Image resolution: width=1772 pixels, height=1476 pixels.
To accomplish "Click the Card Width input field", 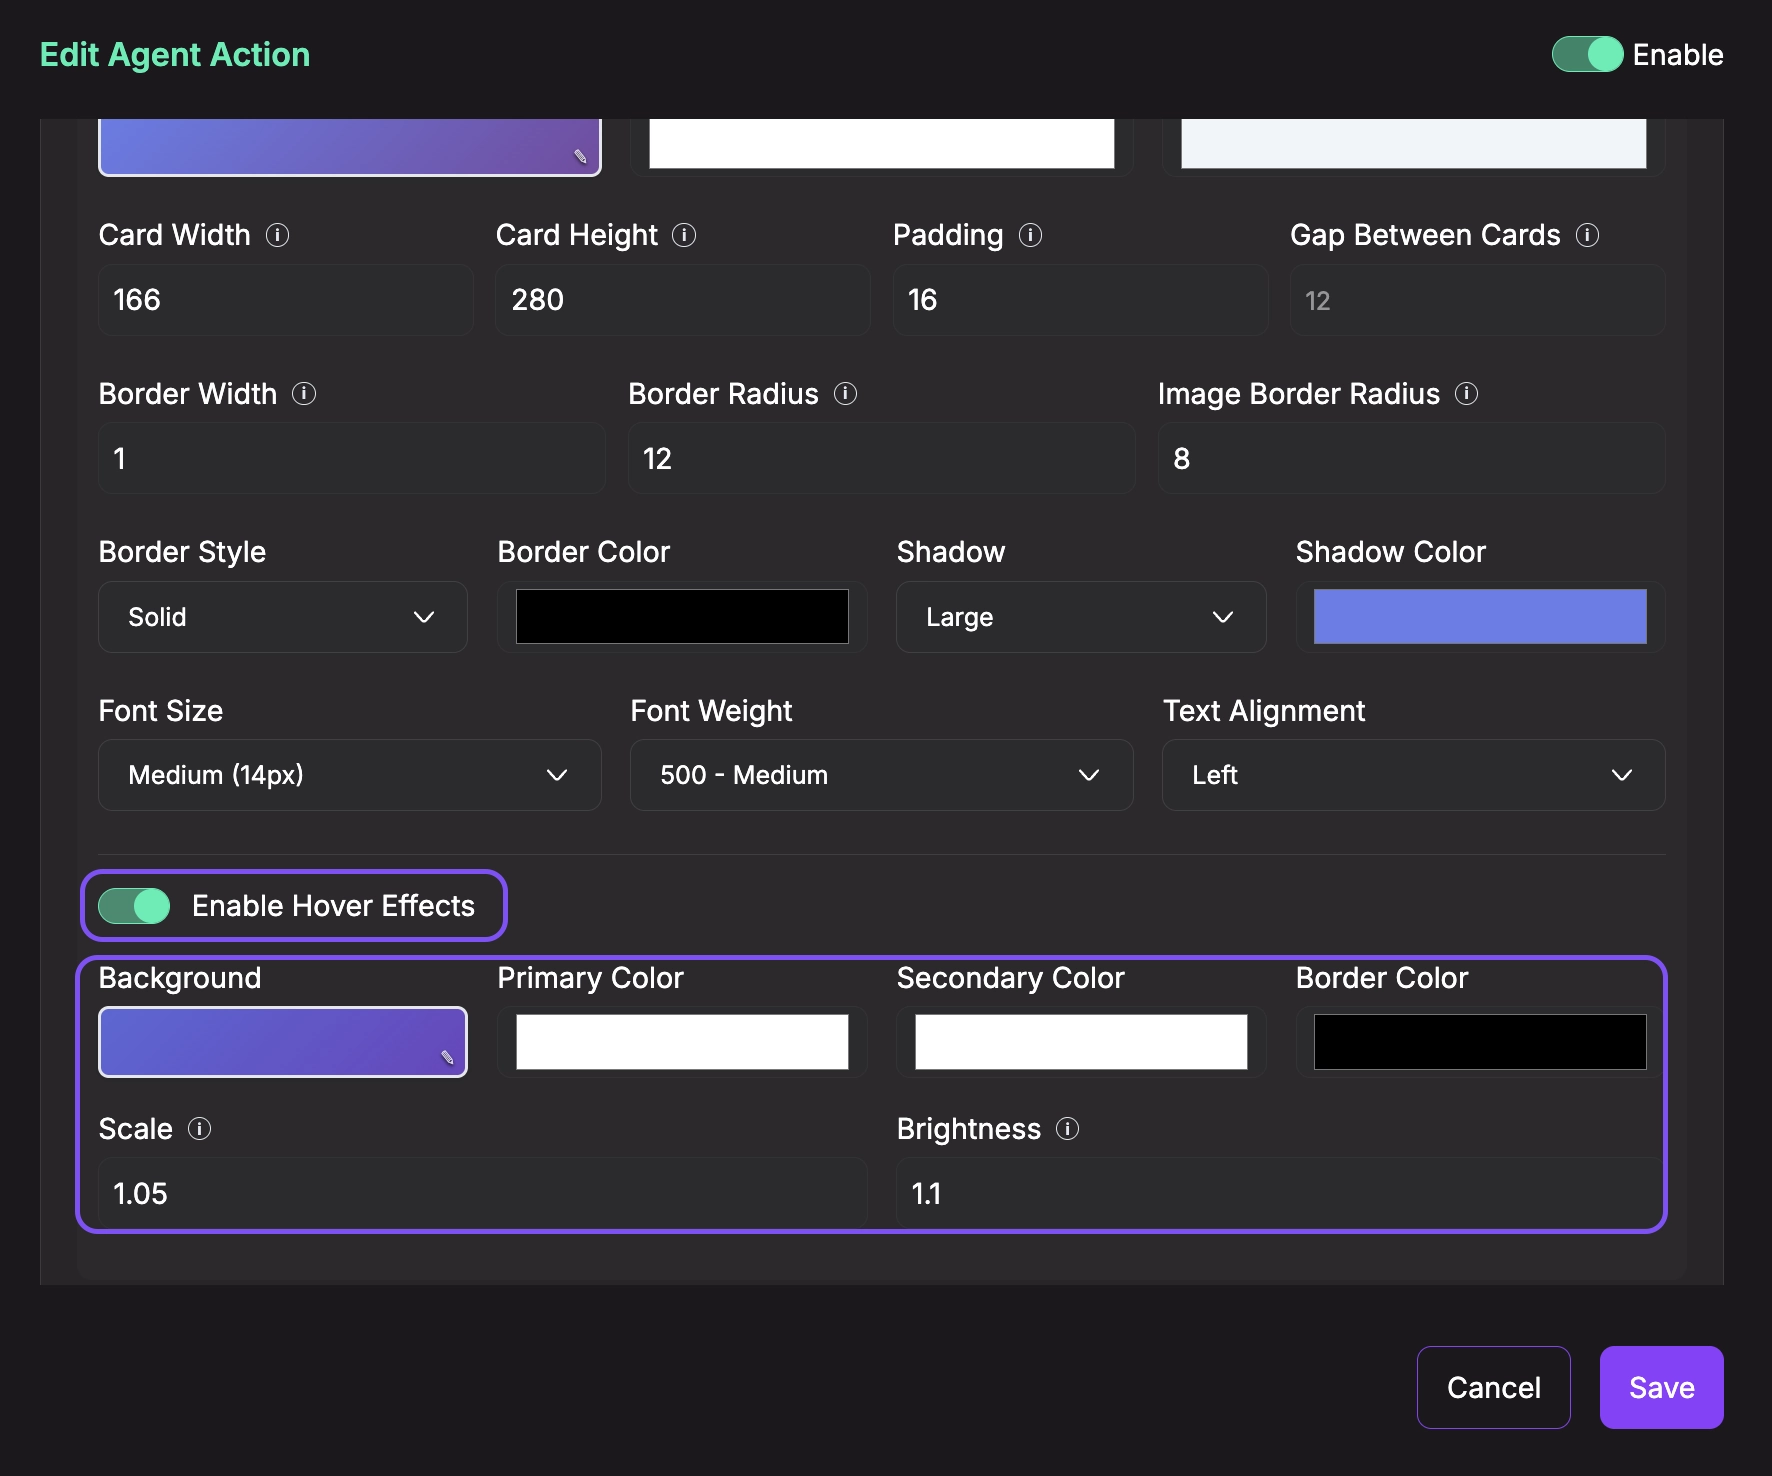I will (285, 300).
